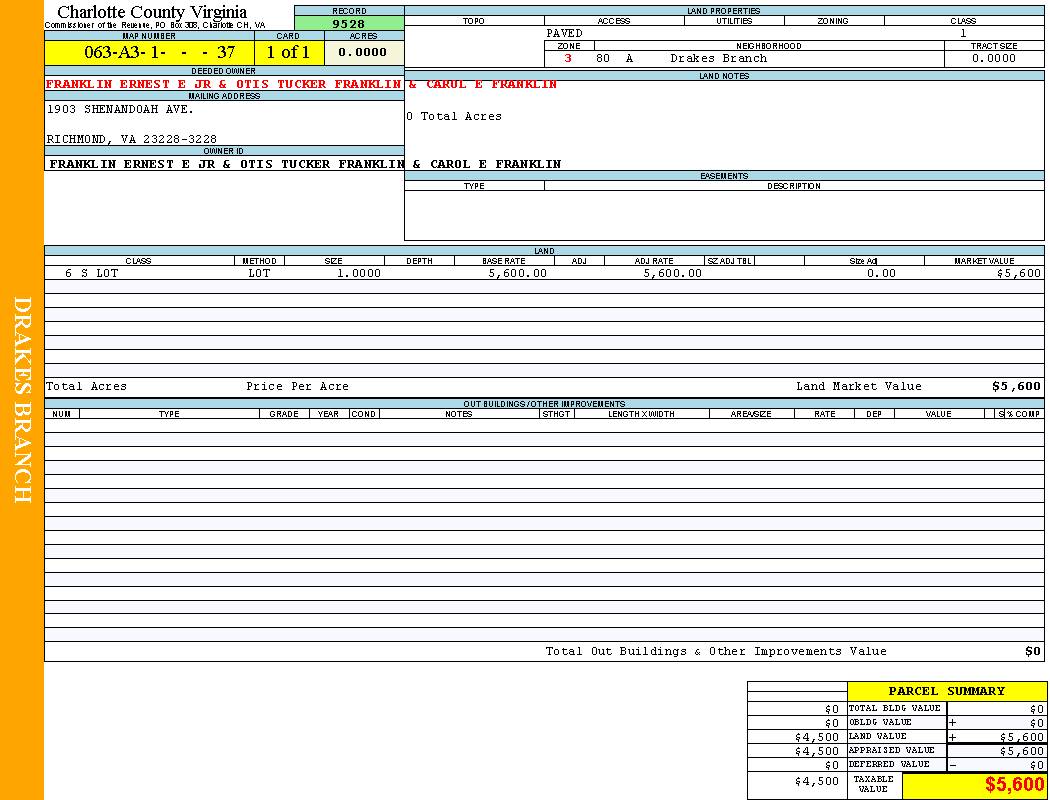The height and width of the screenshot is (800, 1050).
Task: Click the Acres value under the header
Action: click(363, 52)
